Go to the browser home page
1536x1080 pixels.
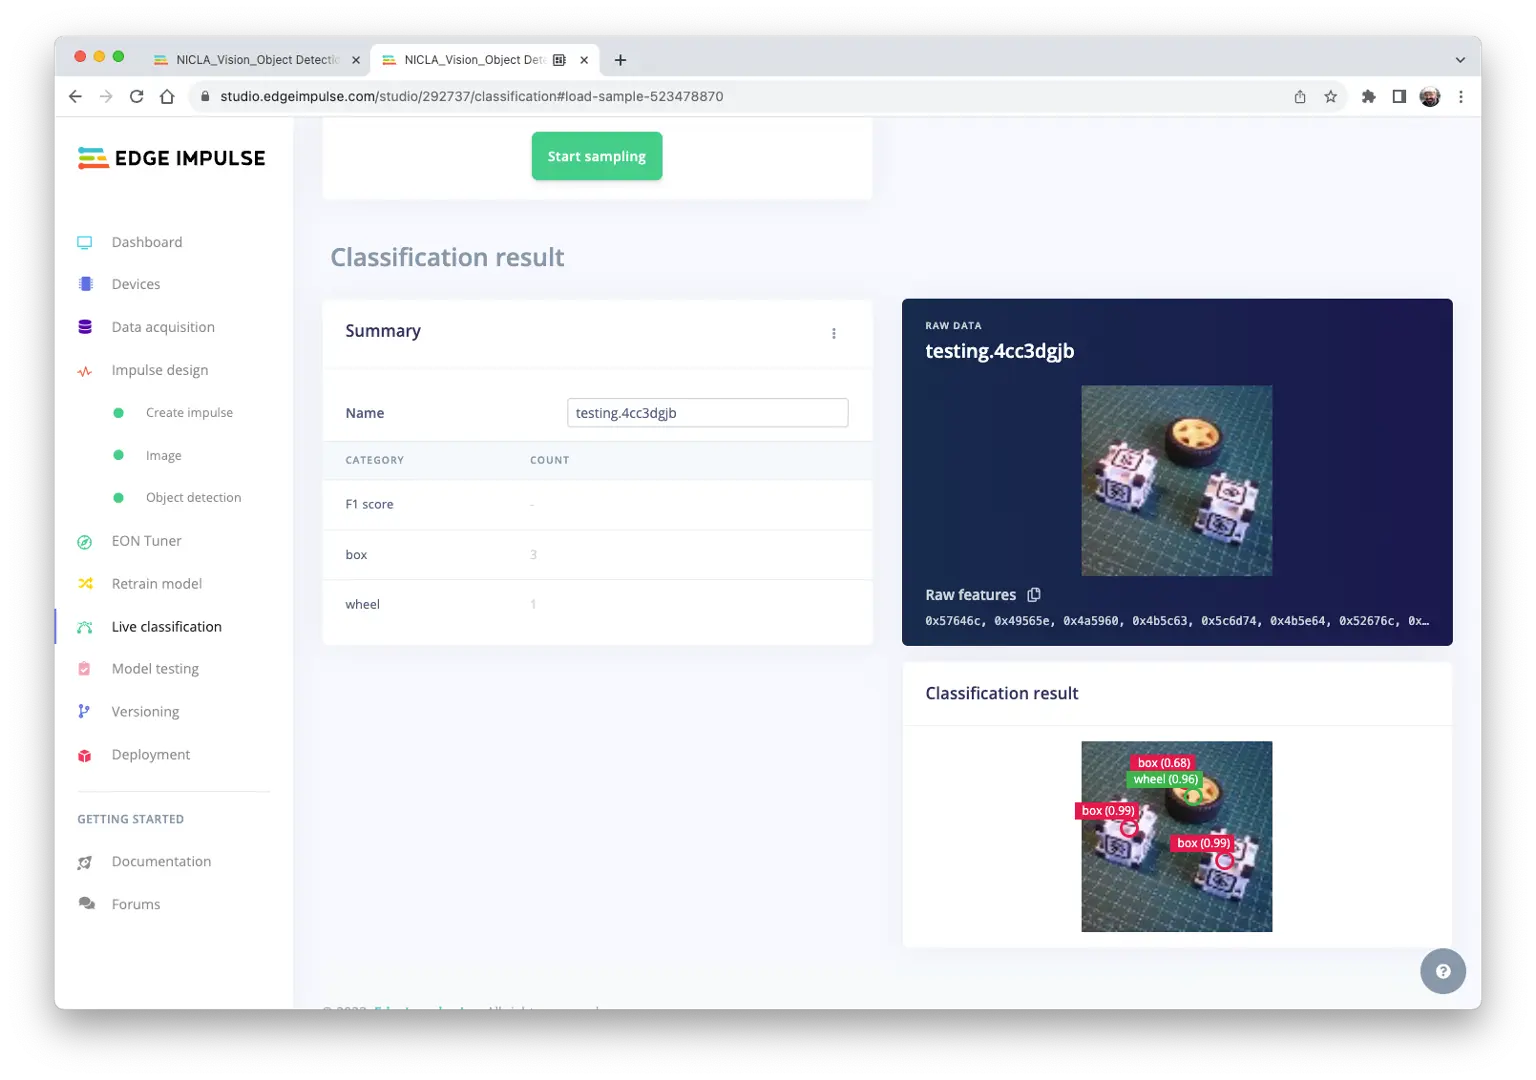tap(167, 97)
